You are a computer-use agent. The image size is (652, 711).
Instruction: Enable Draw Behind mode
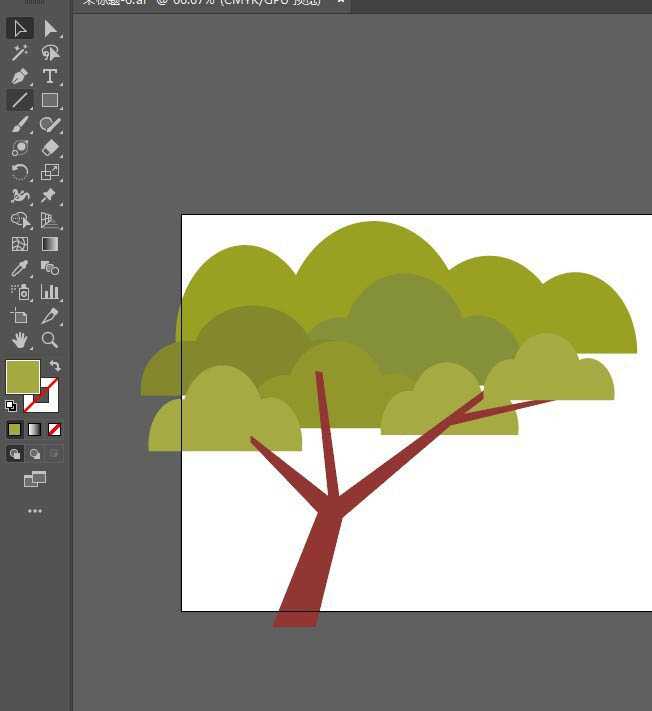[35, 454]
